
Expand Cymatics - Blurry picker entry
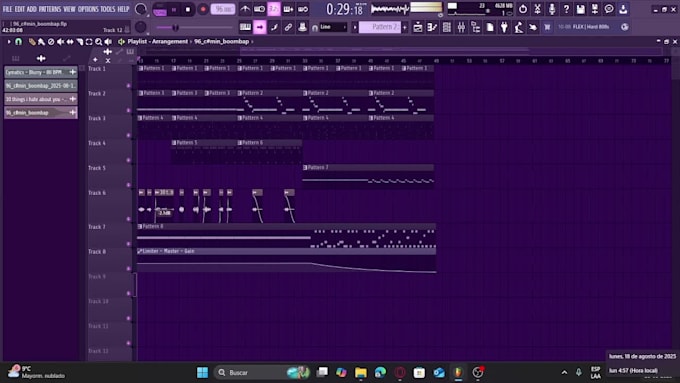(72, 72)
